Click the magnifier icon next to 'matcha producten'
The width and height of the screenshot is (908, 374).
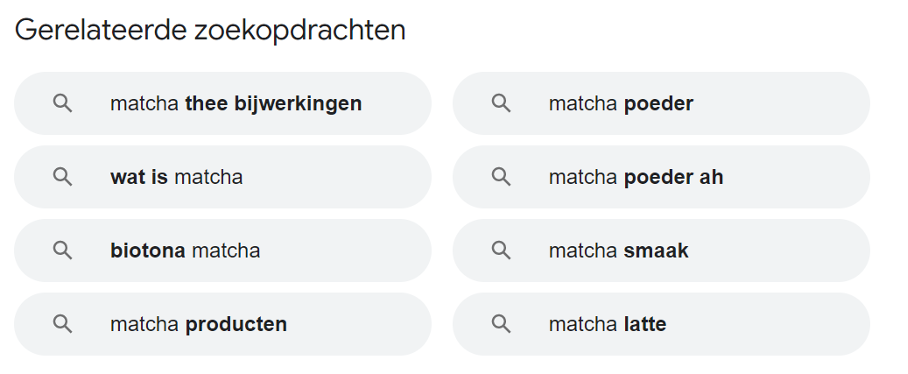[x=63, y=324]
